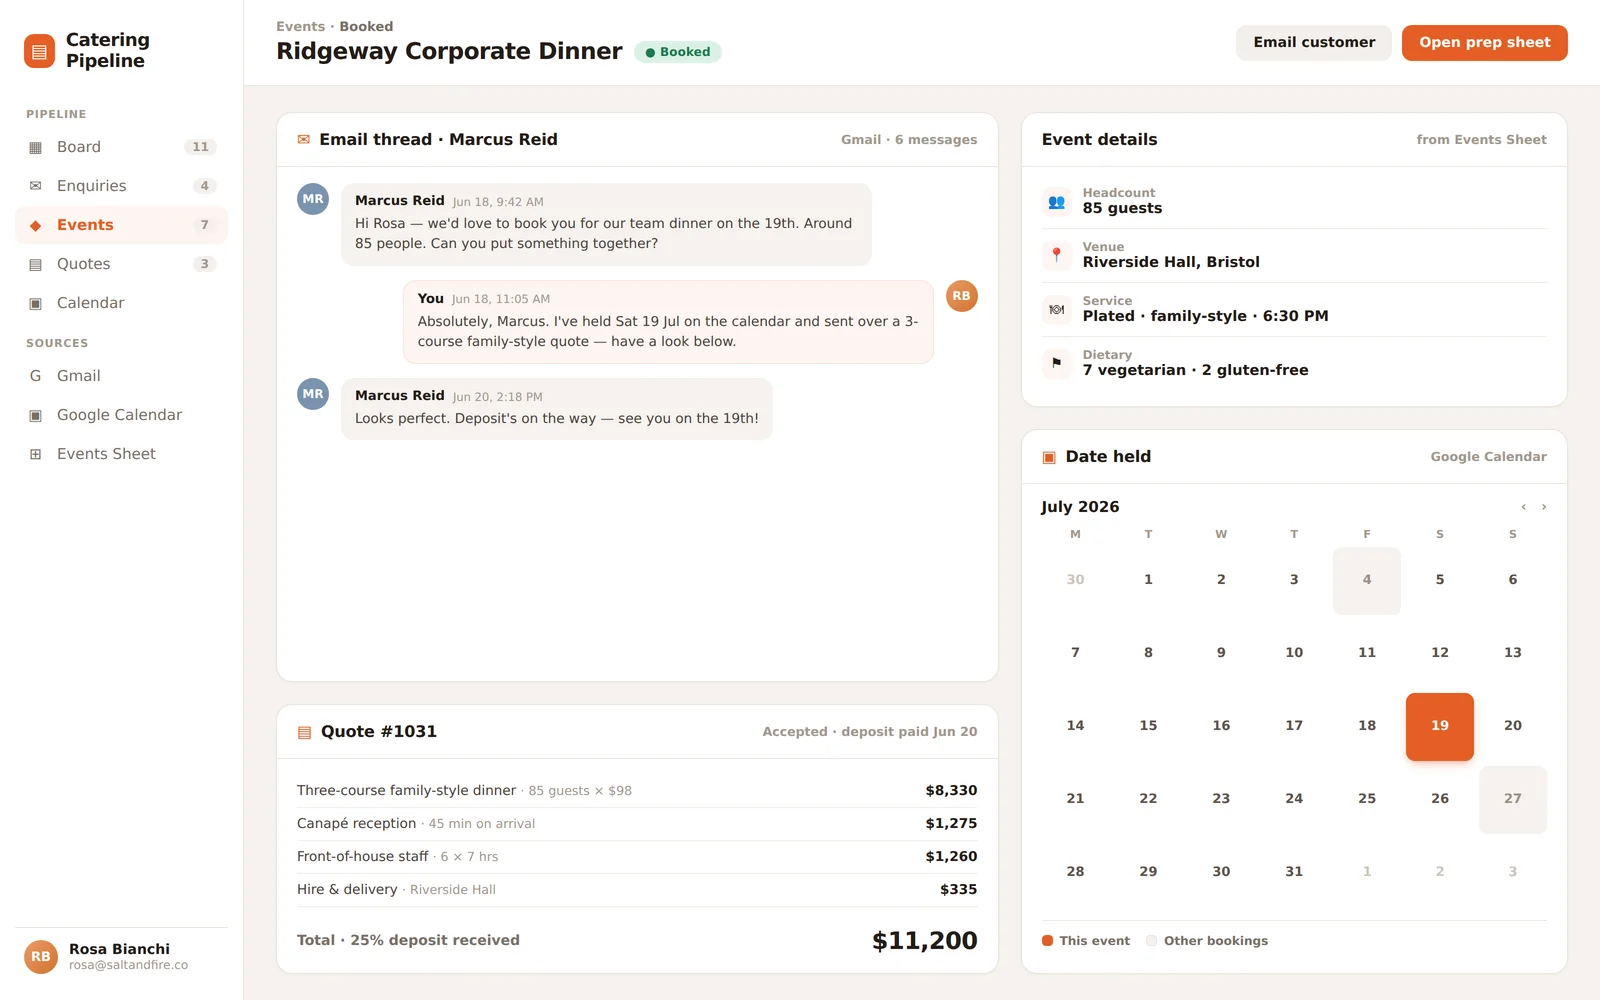Open the Quotes section
This screenshot has width=1600, height=1000.
click(121, 264)
